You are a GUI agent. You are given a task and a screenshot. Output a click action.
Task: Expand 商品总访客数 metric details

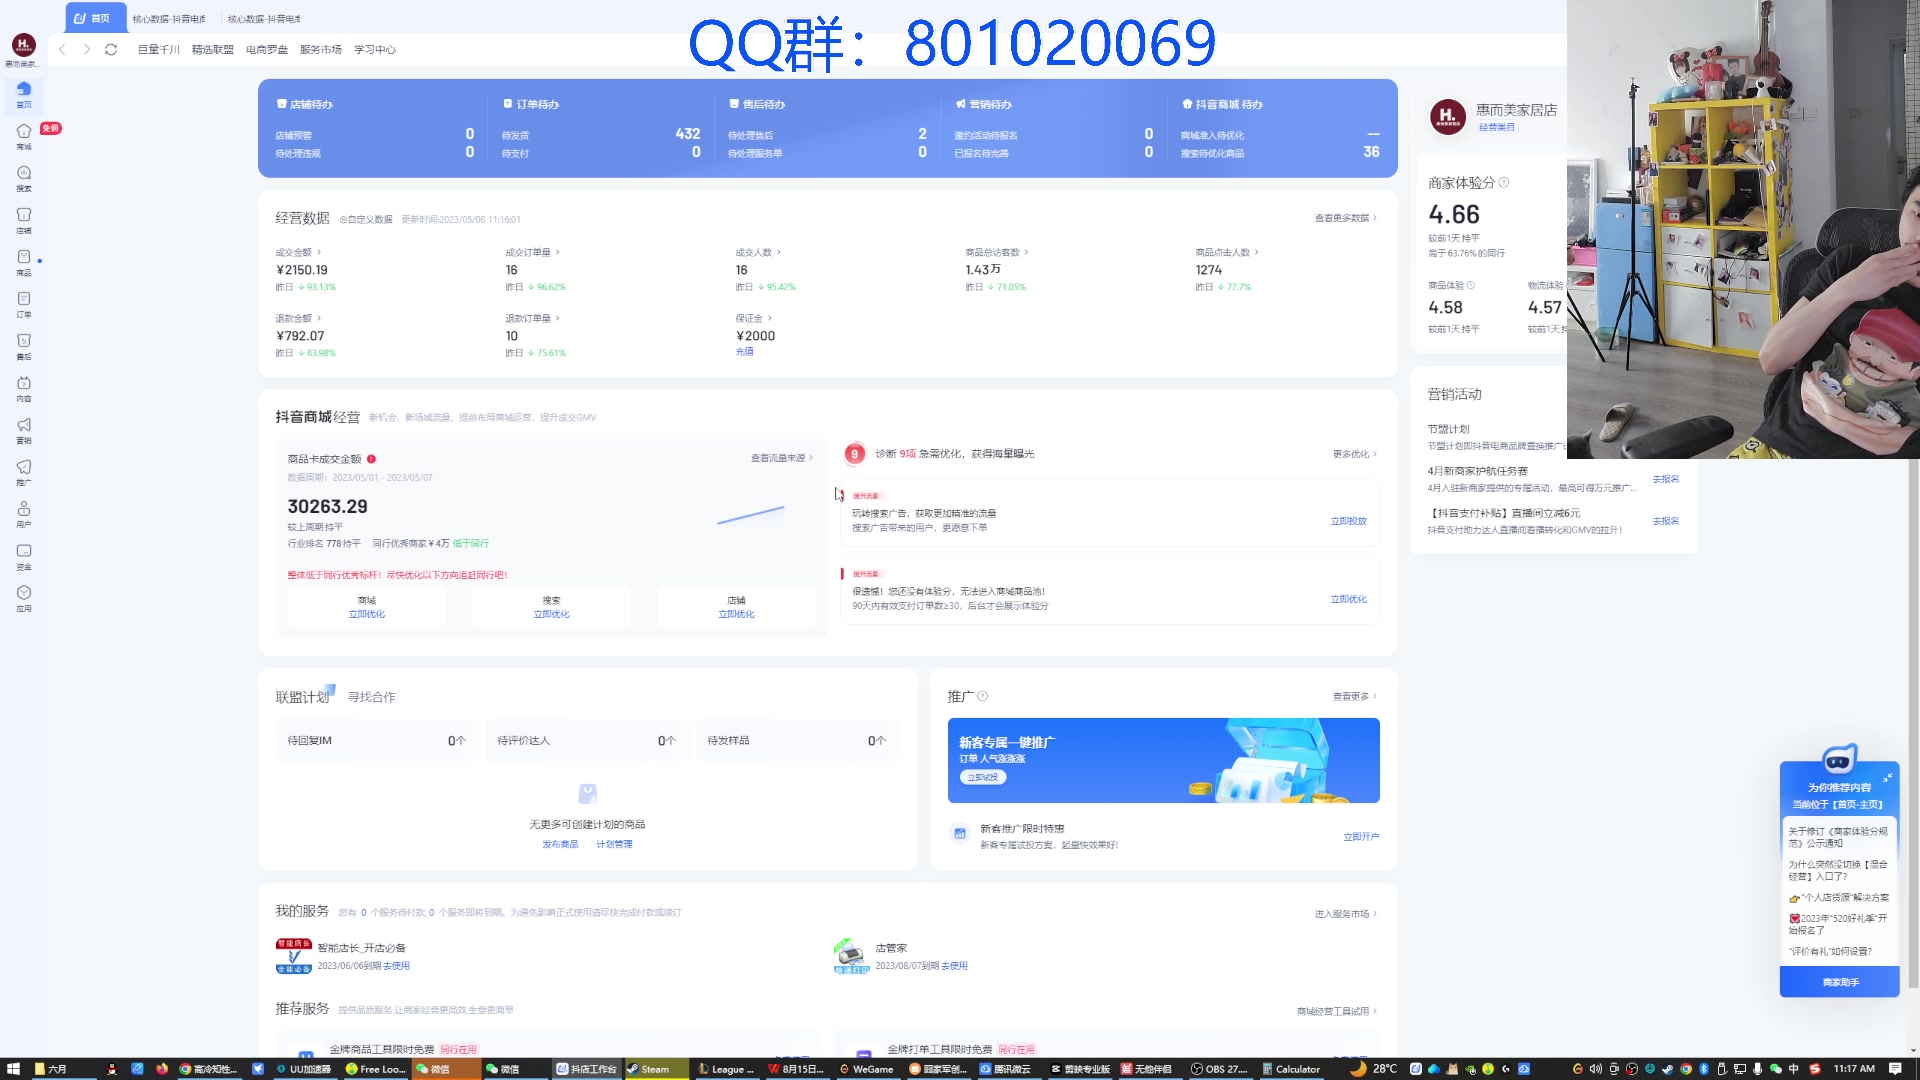996,252
